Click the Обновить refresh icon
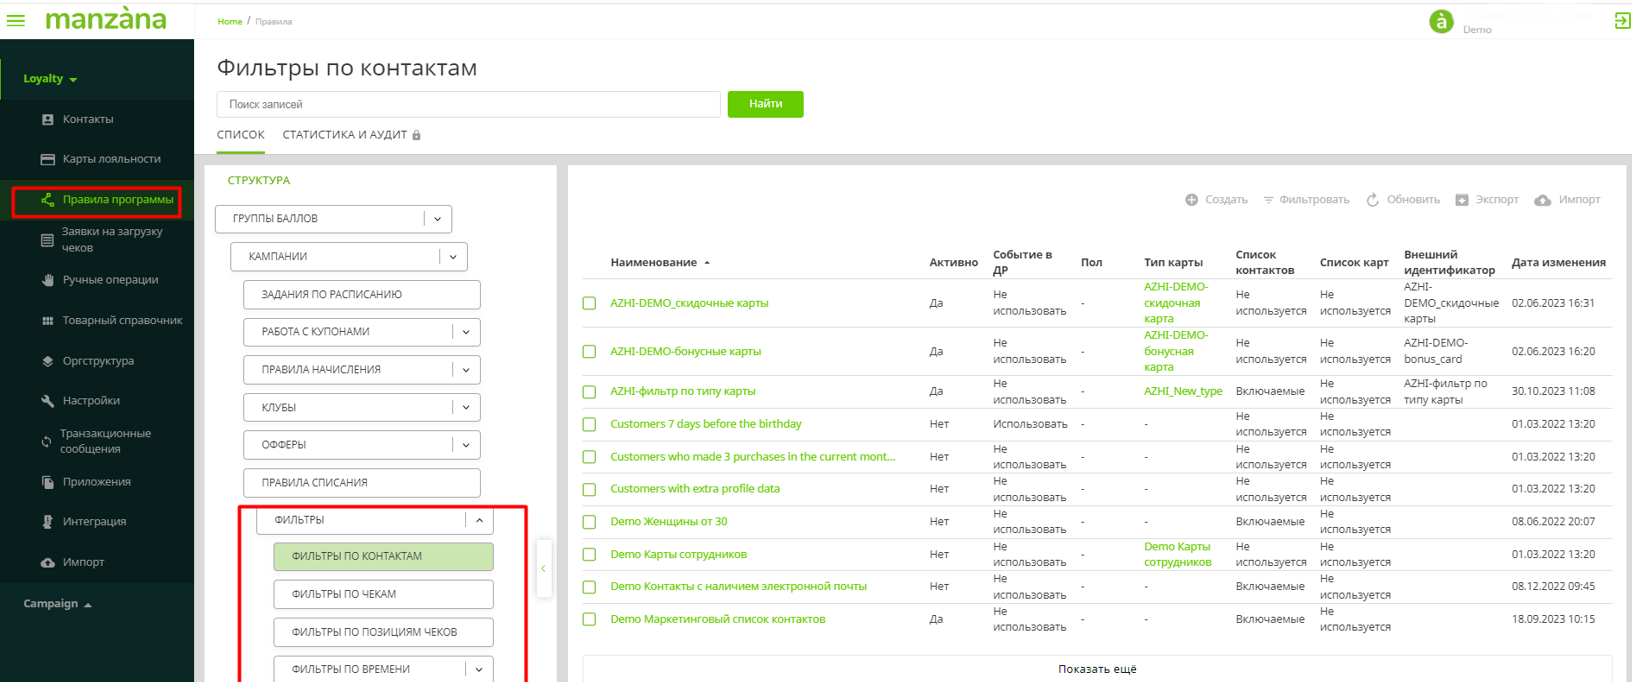 pos(1373,200)
